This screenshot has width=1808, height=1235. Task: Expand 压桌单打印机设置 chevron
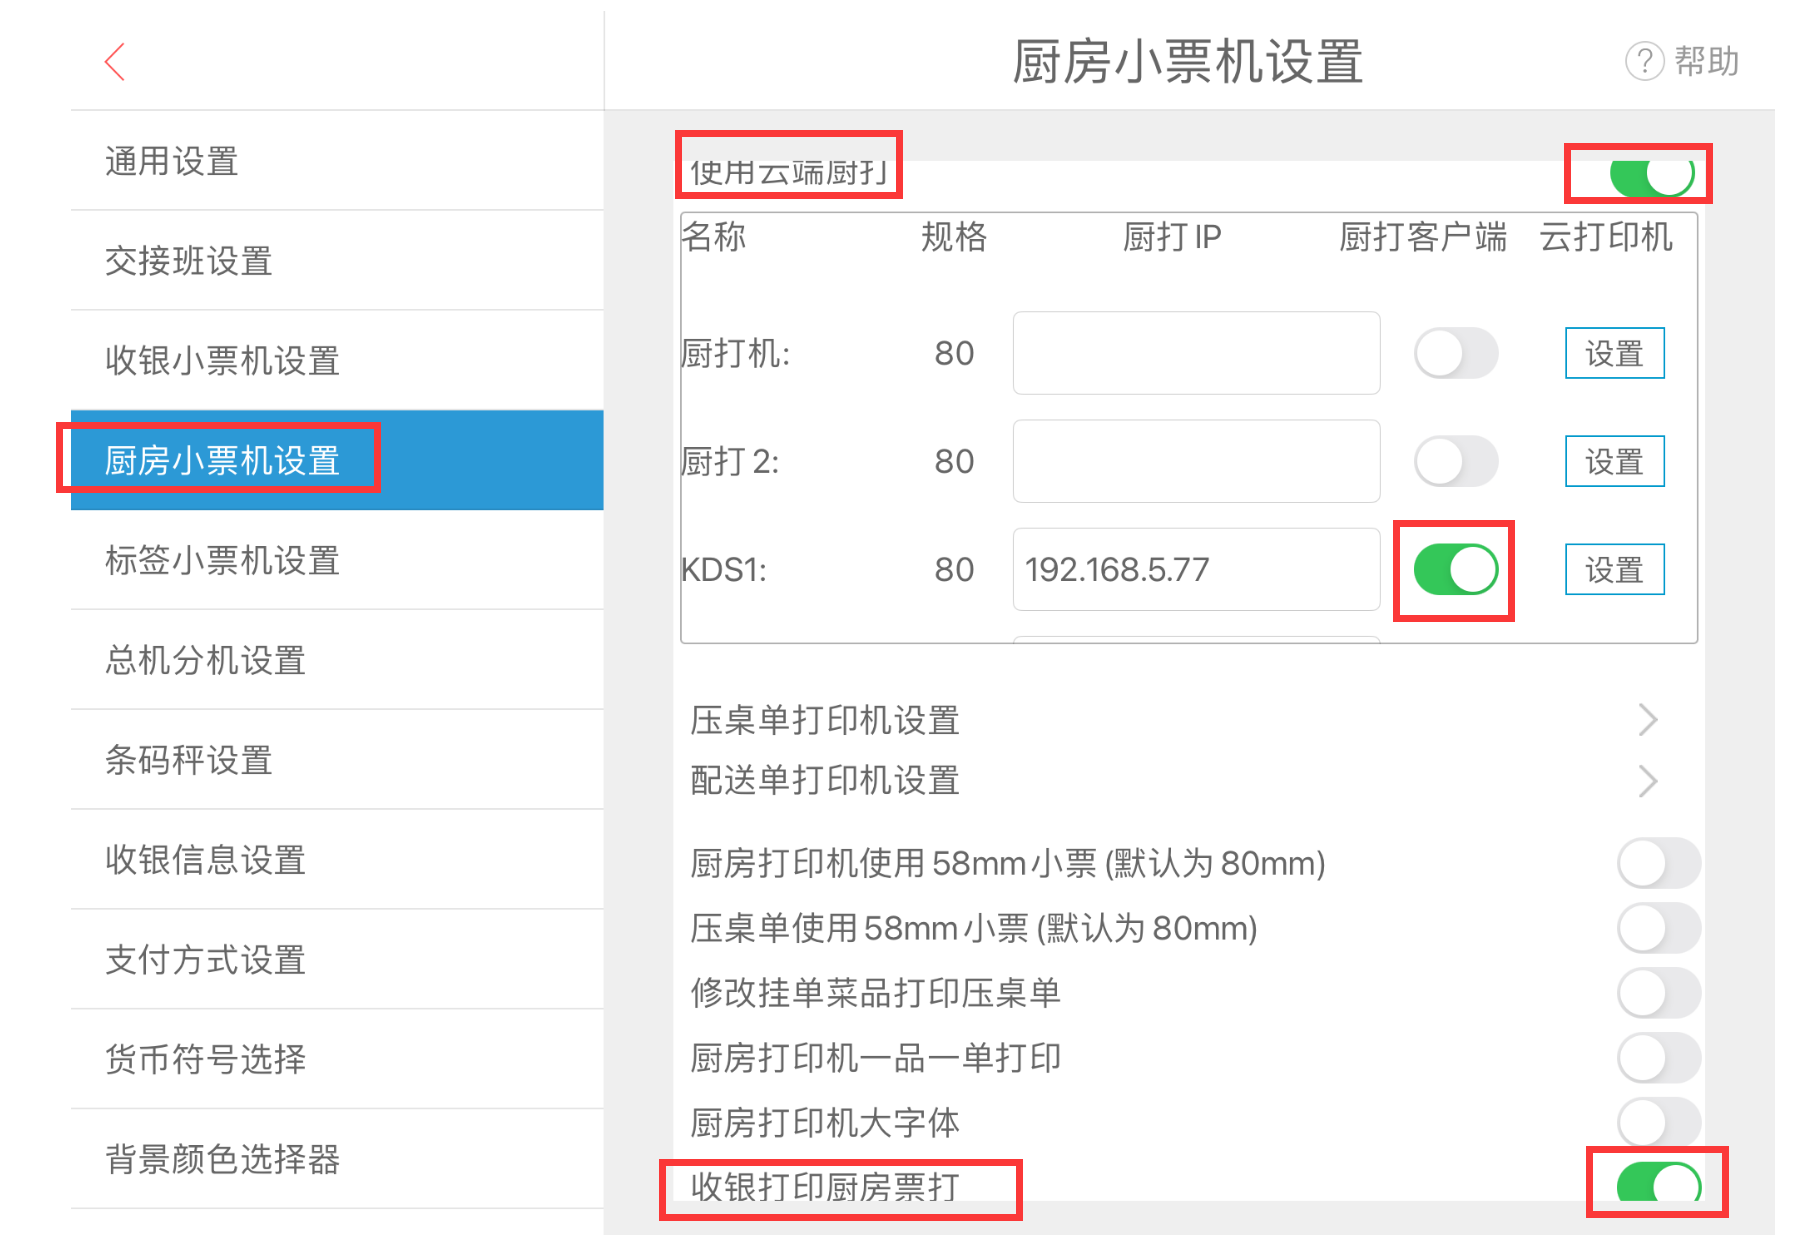click(1648, 720)
